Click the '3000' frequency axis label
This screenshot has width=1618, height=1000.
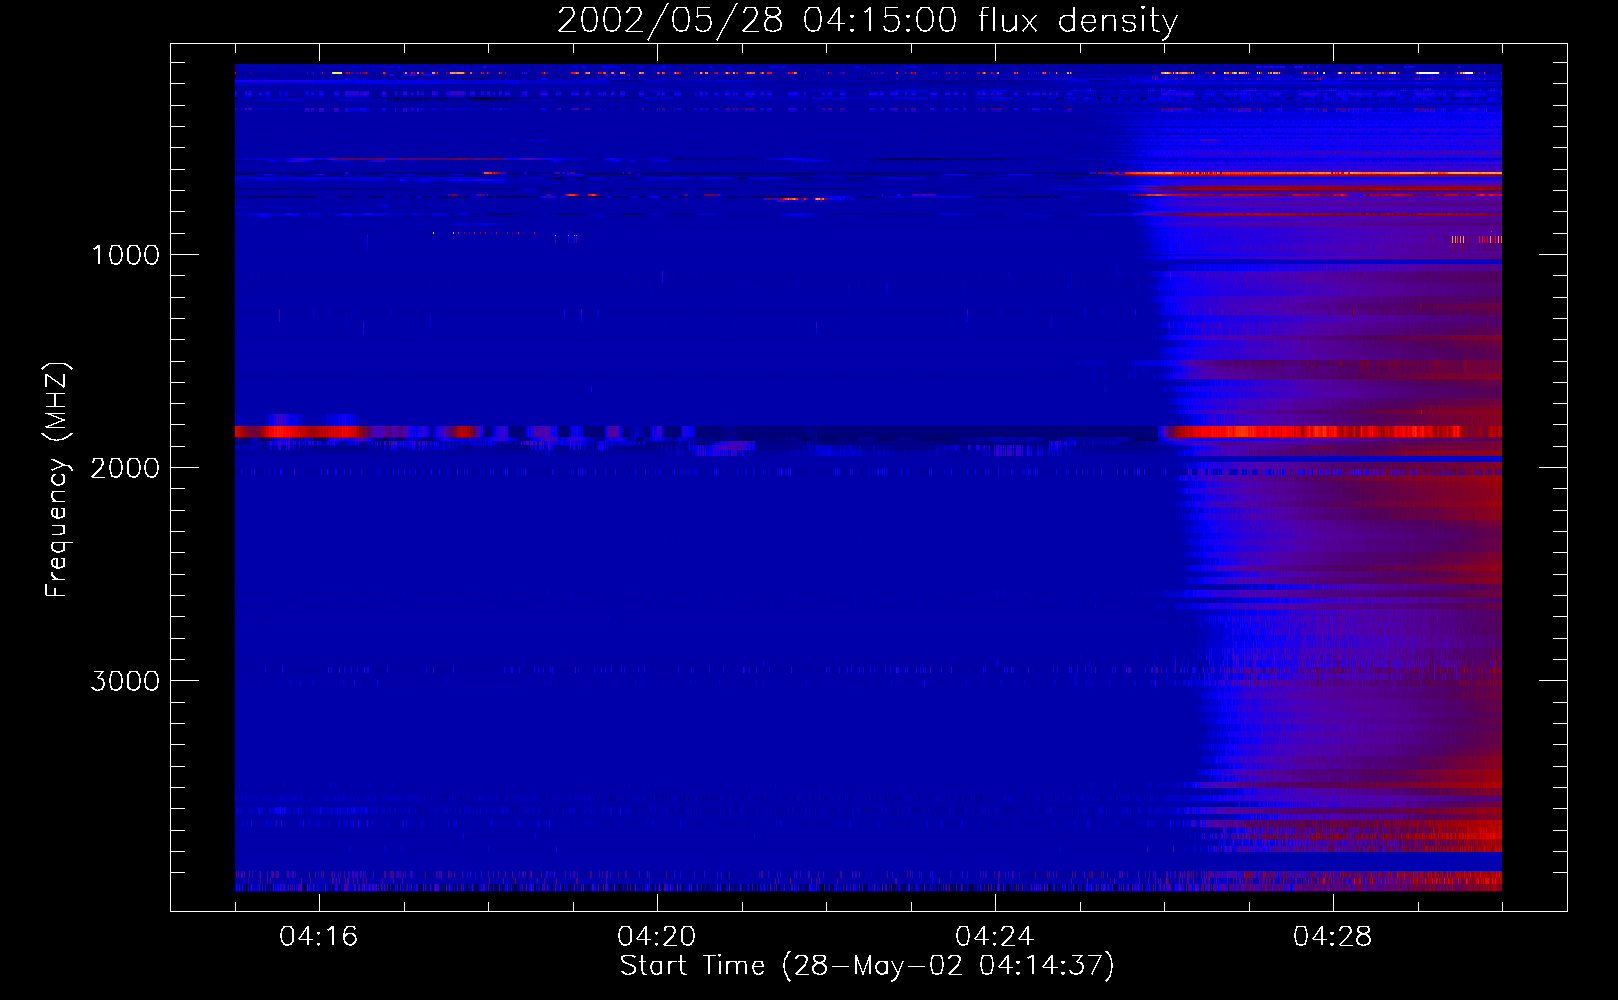tap(125, 681)
